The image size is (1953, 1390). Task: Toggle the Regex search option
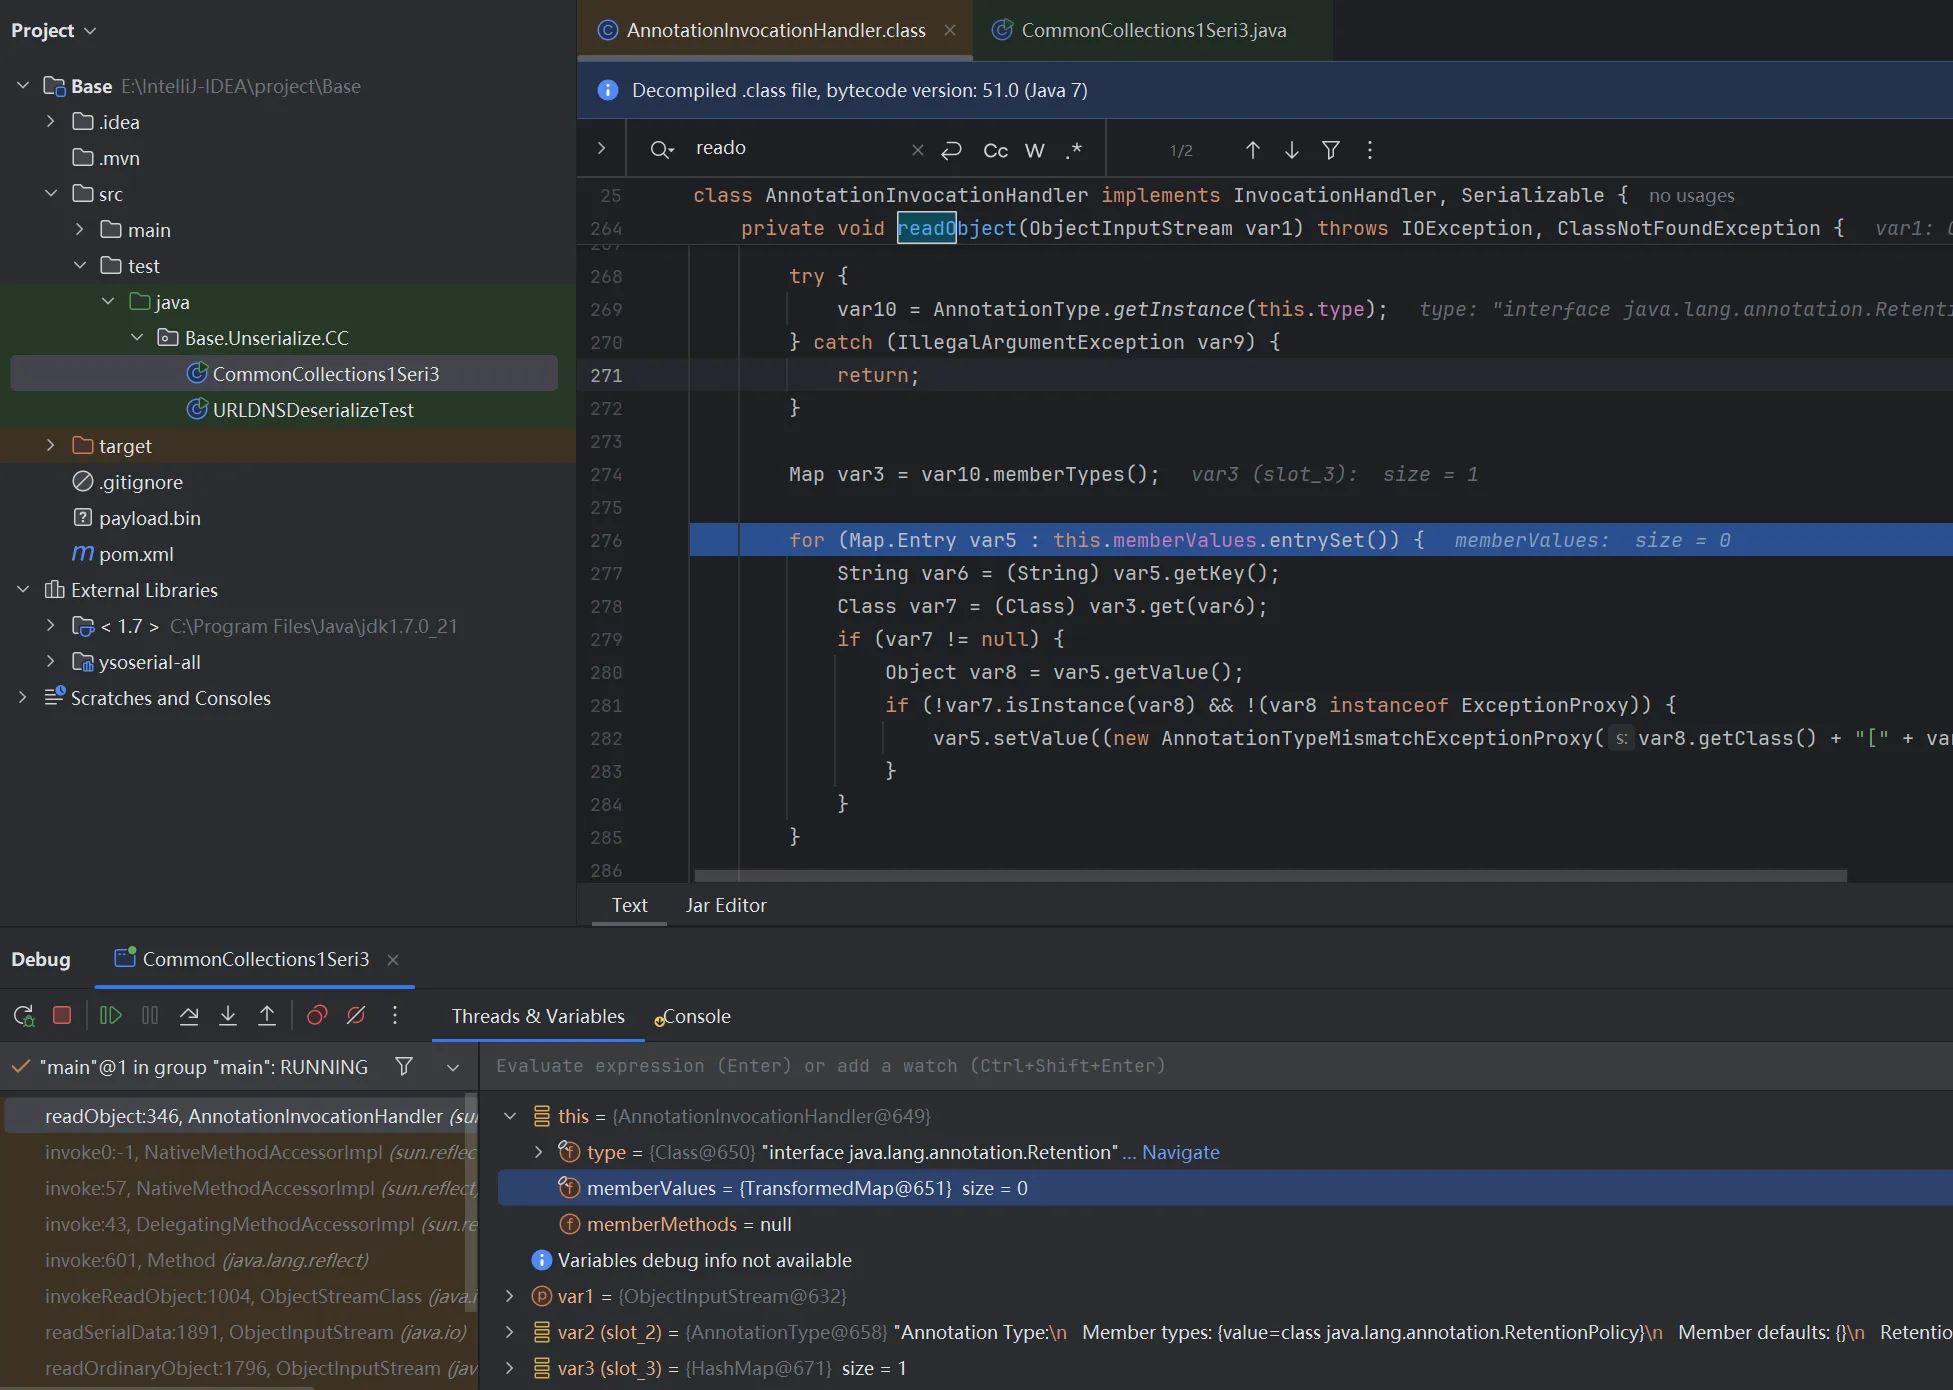click(1074, 150)
